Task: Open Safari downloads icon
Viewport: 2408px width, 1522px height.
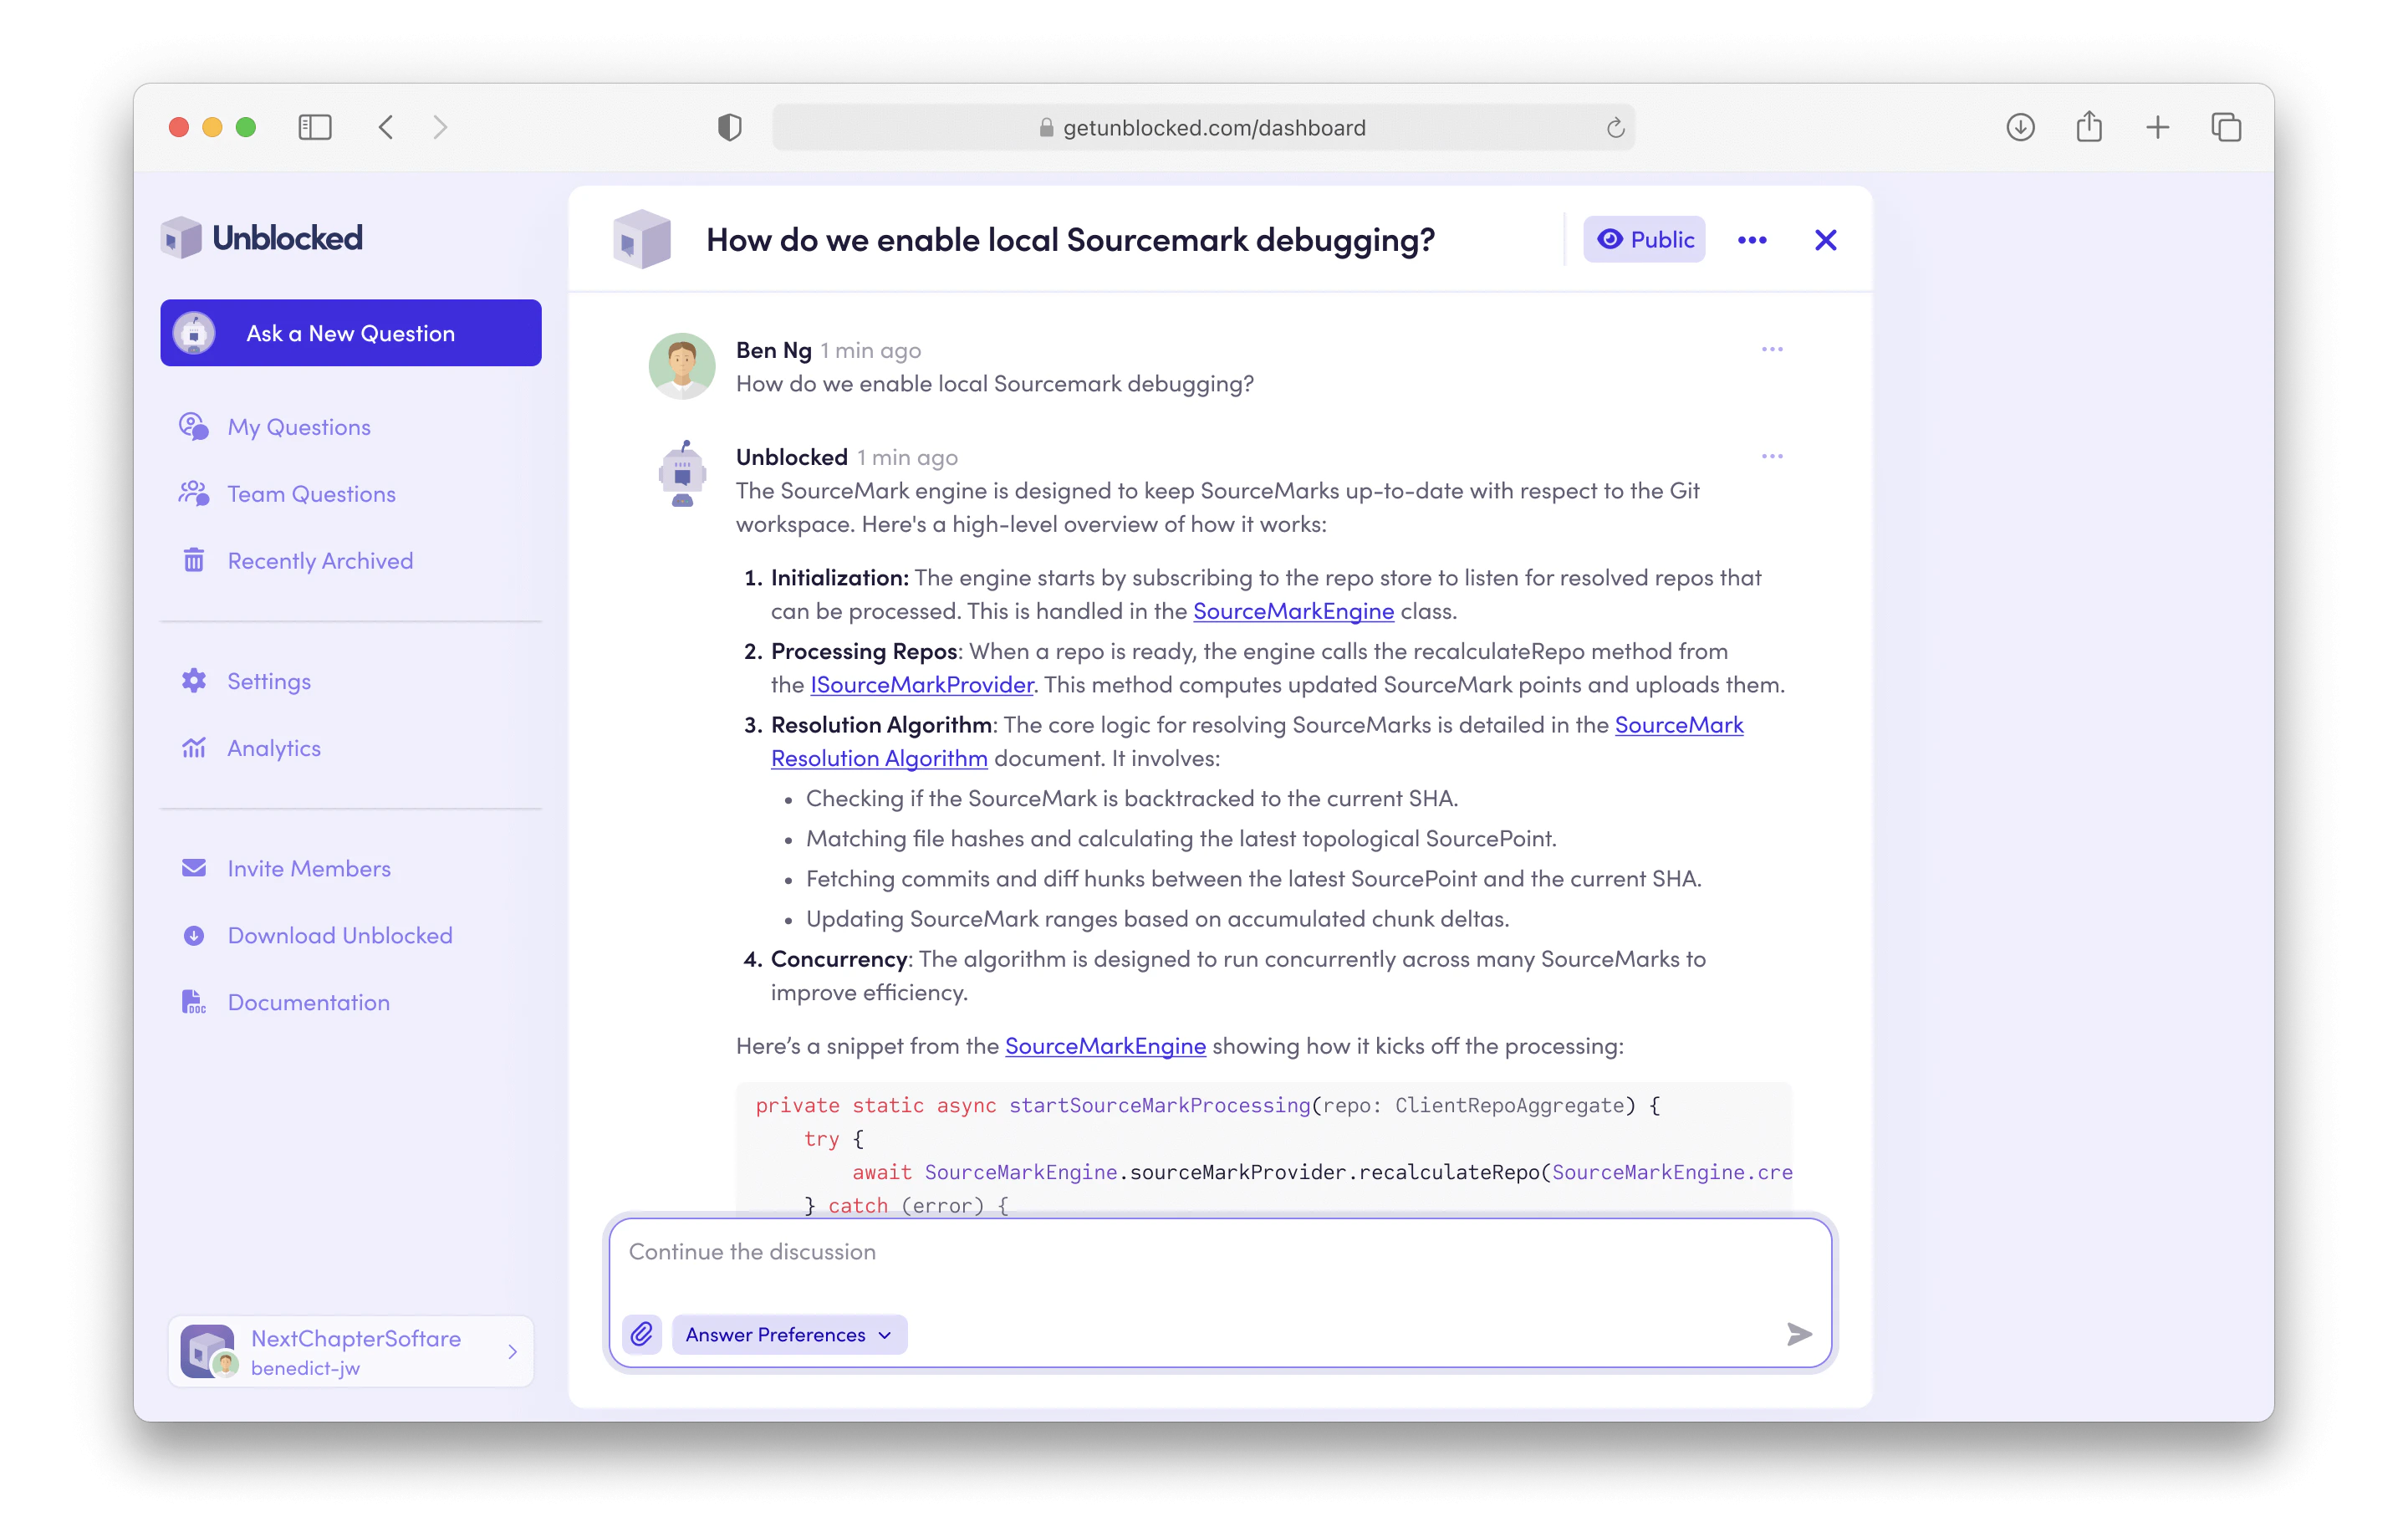Action: pos(2021,127)
